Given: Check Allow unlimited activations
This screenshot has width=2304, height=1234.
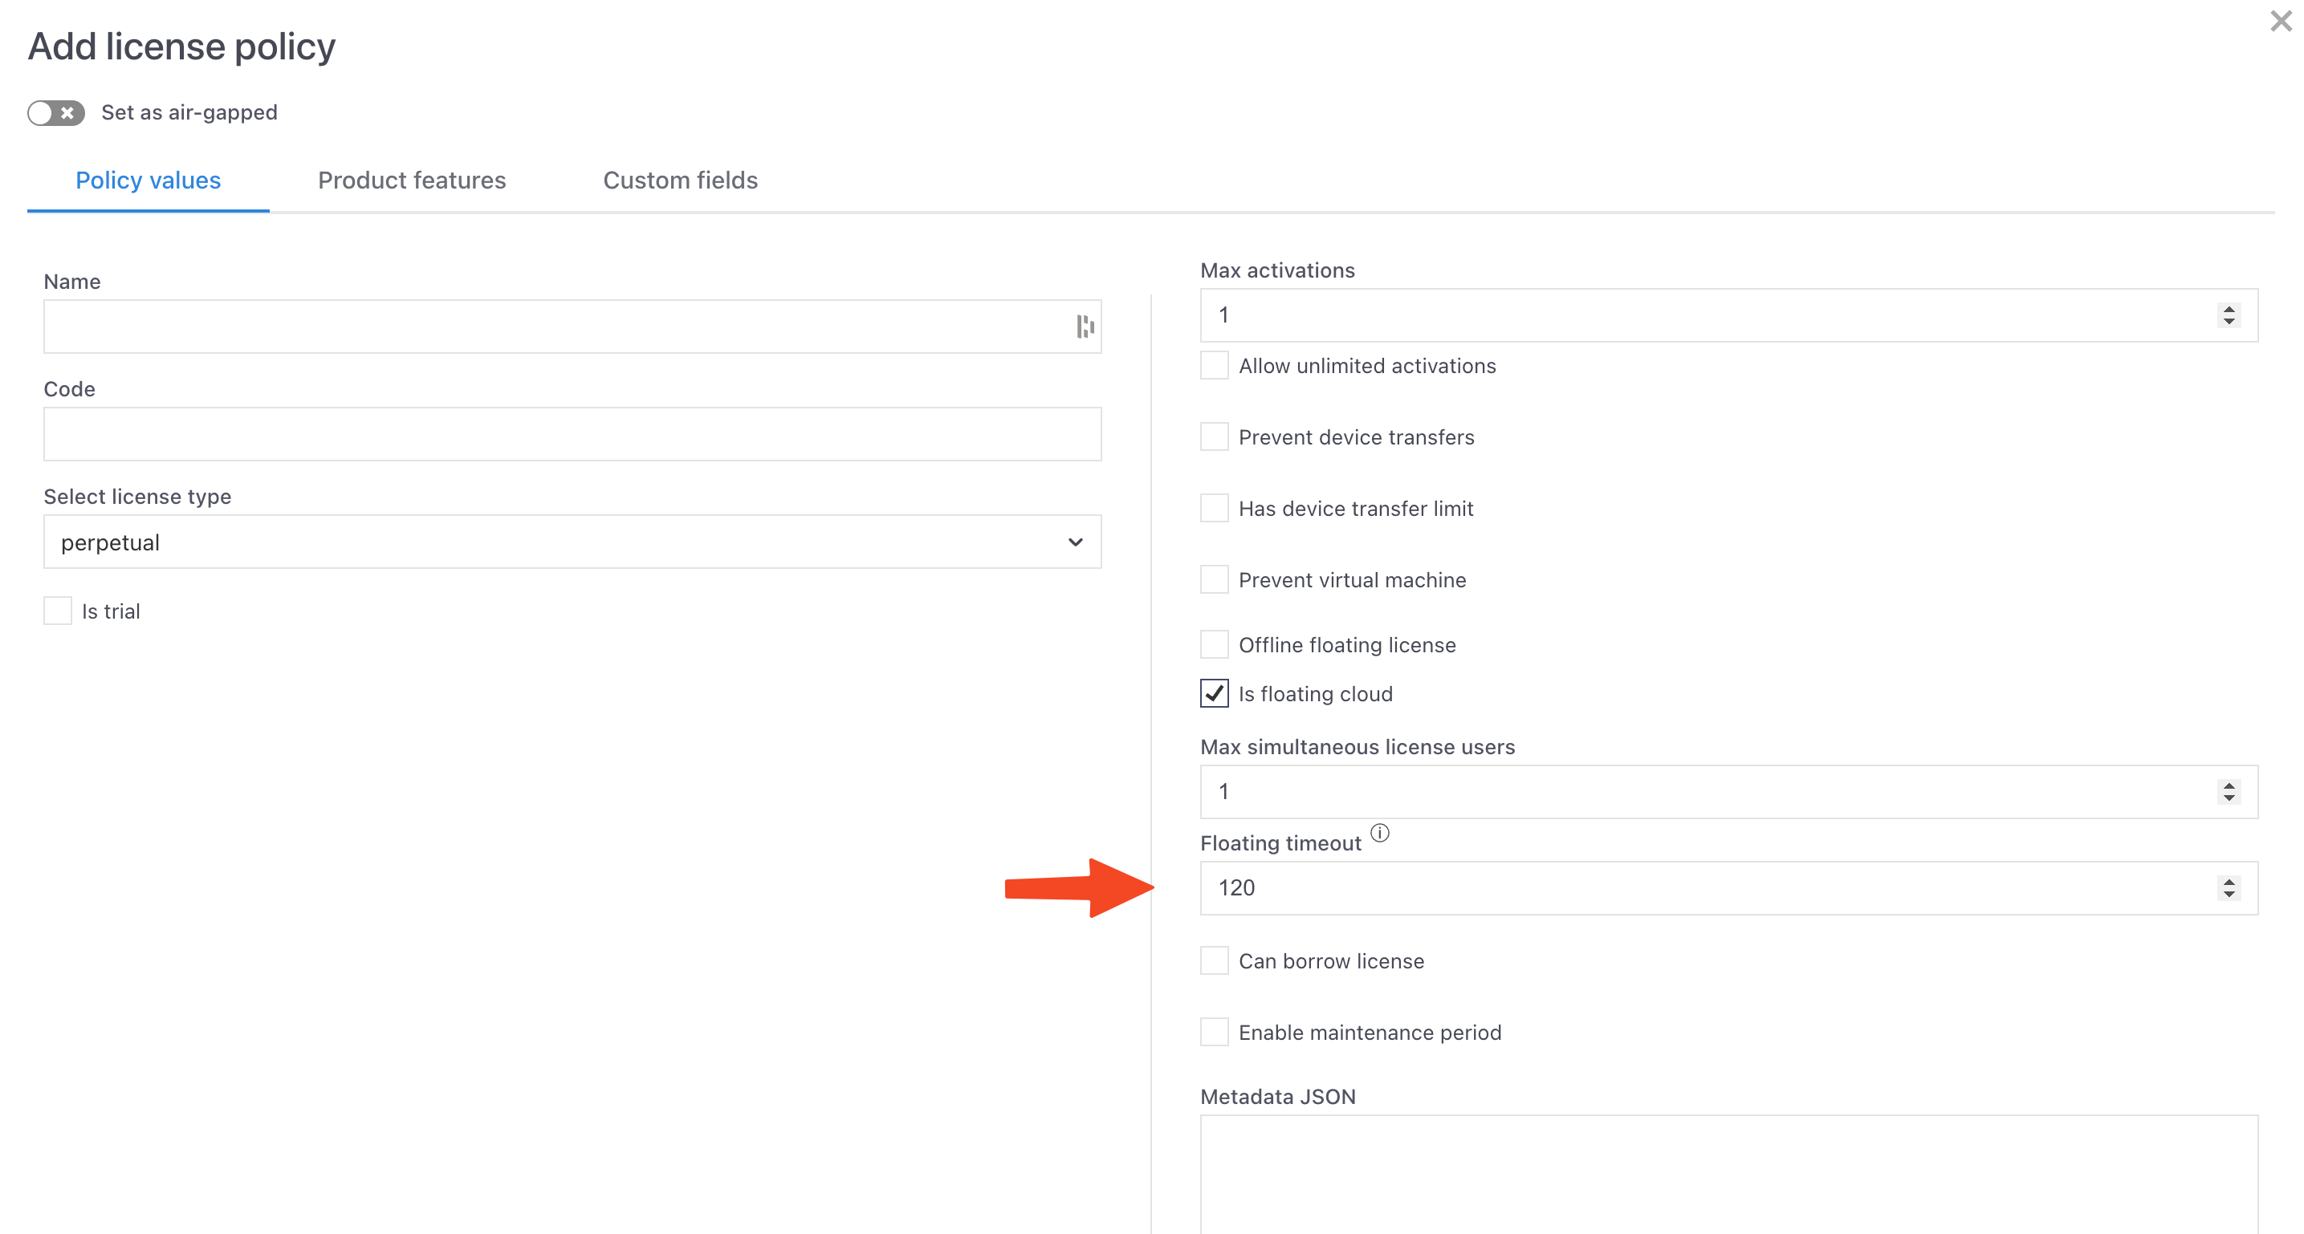Looking at the screenshot, I should click(1214, 366).
